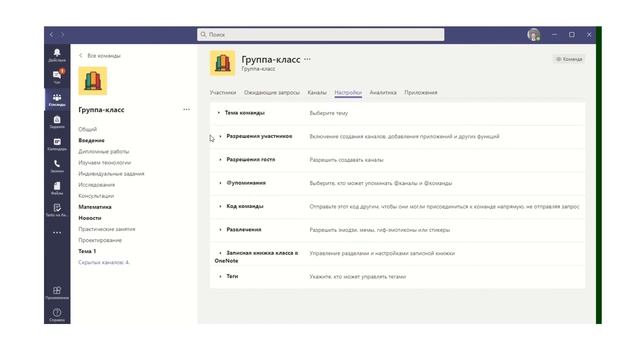Open the Изучаем технологии channel
Image resolution: width=640 pixels, height=360 pixels.
[x=104, y=162]
